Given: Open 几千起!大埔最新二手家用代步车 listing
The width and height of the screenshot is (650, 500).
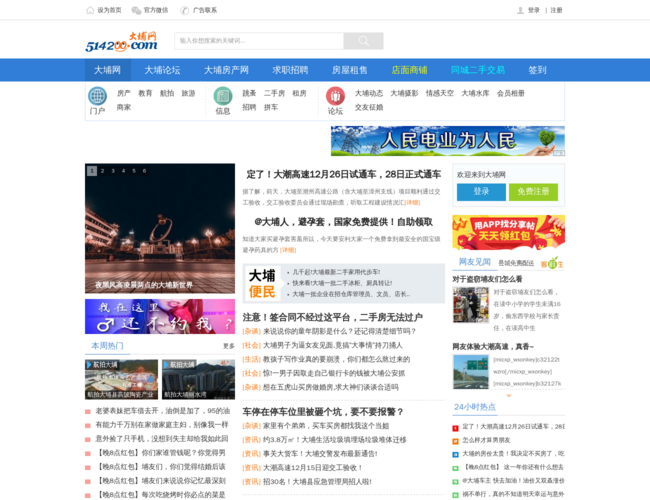Looking at the screenshot, I should (336, 272).
